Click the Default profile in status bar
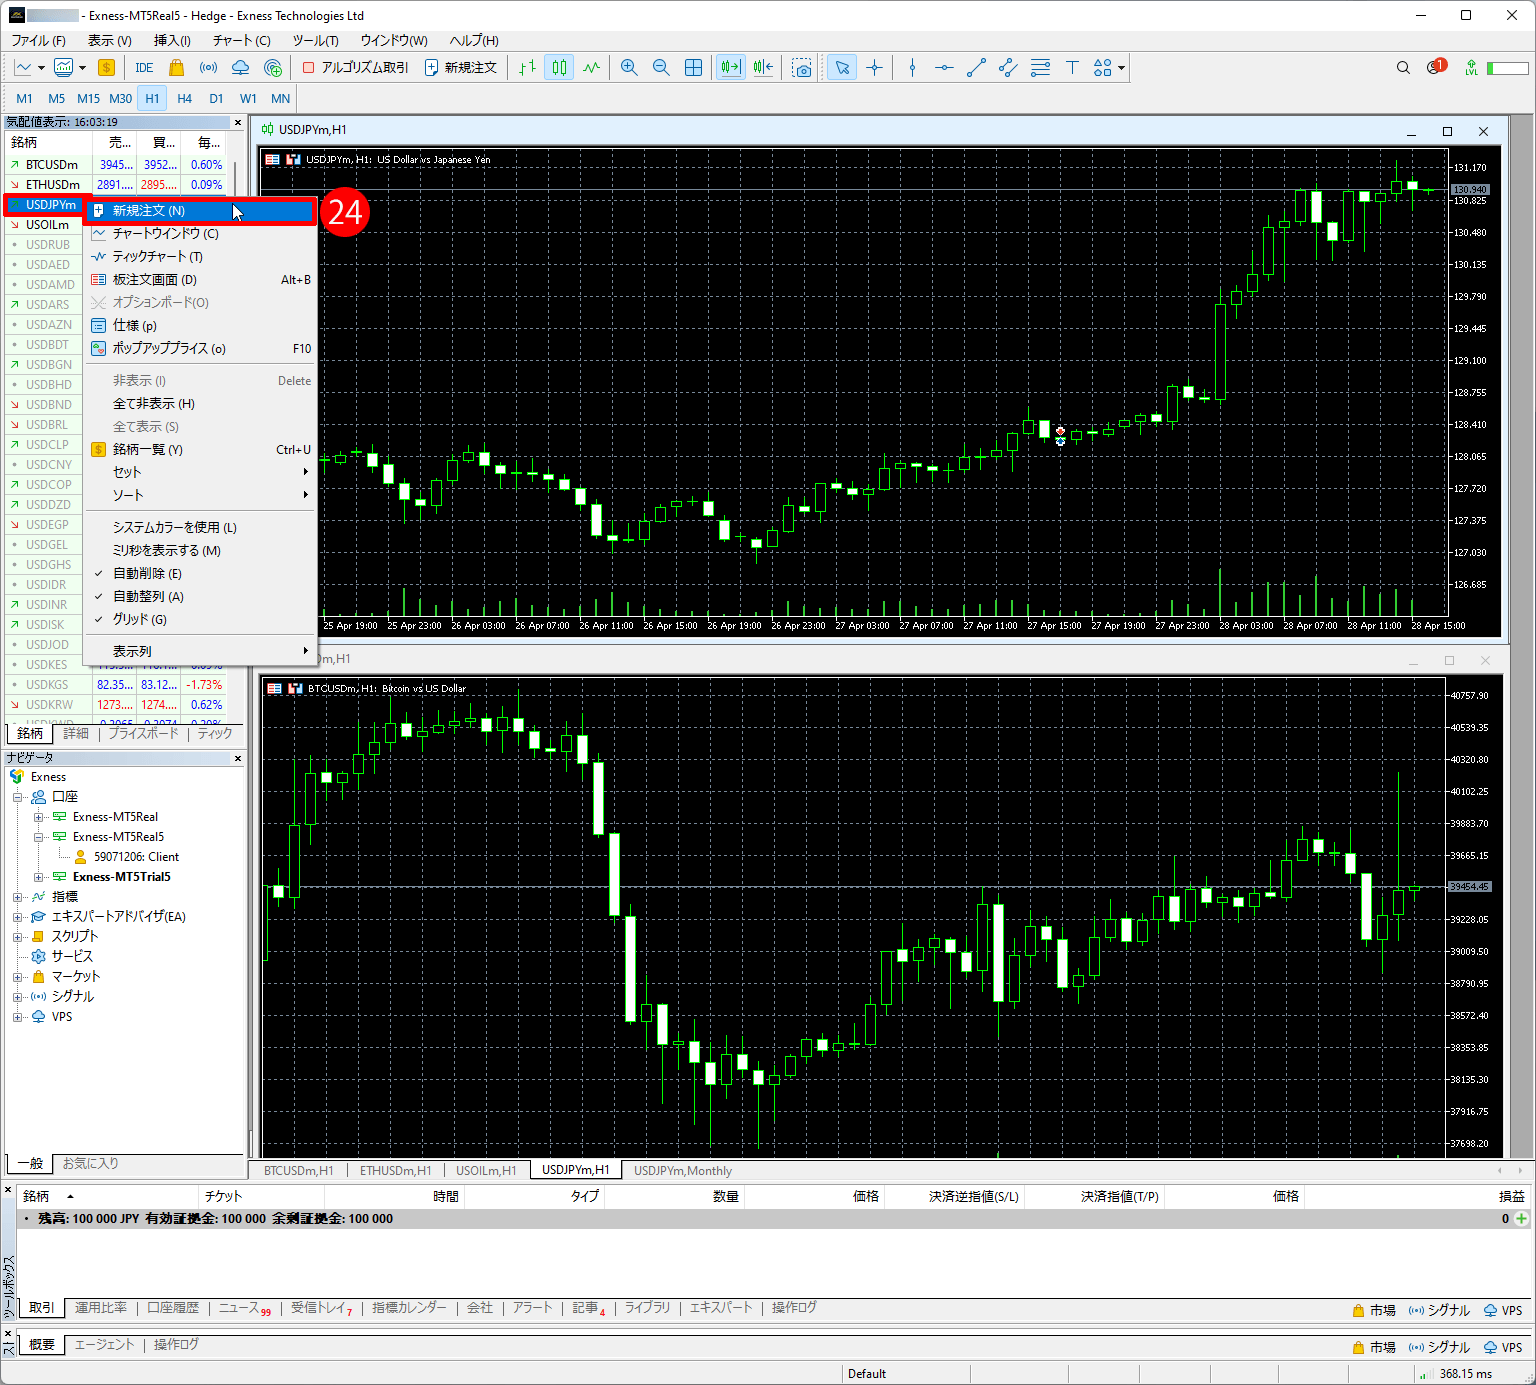 [x=867, y=1374]
